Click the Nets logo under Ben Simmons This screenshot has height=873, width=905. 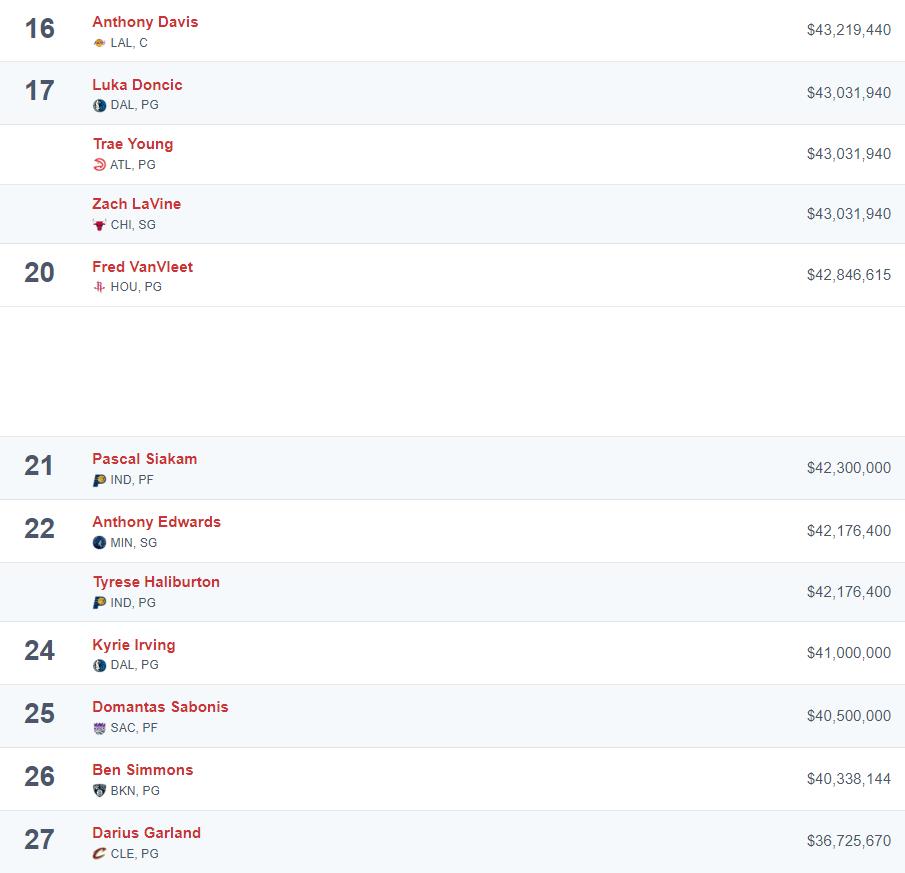99,791
